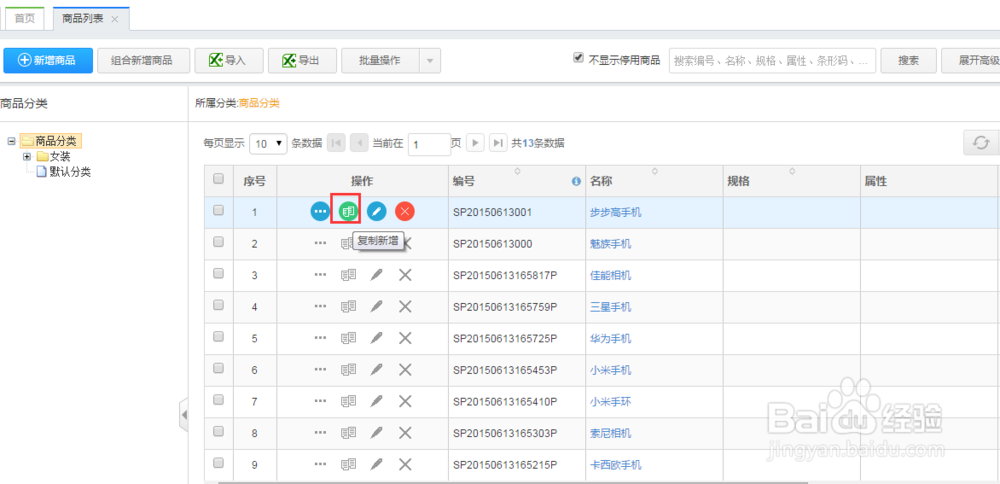
Task: Toggle the select-all checkbox in table header
Action: click(218, 179)
